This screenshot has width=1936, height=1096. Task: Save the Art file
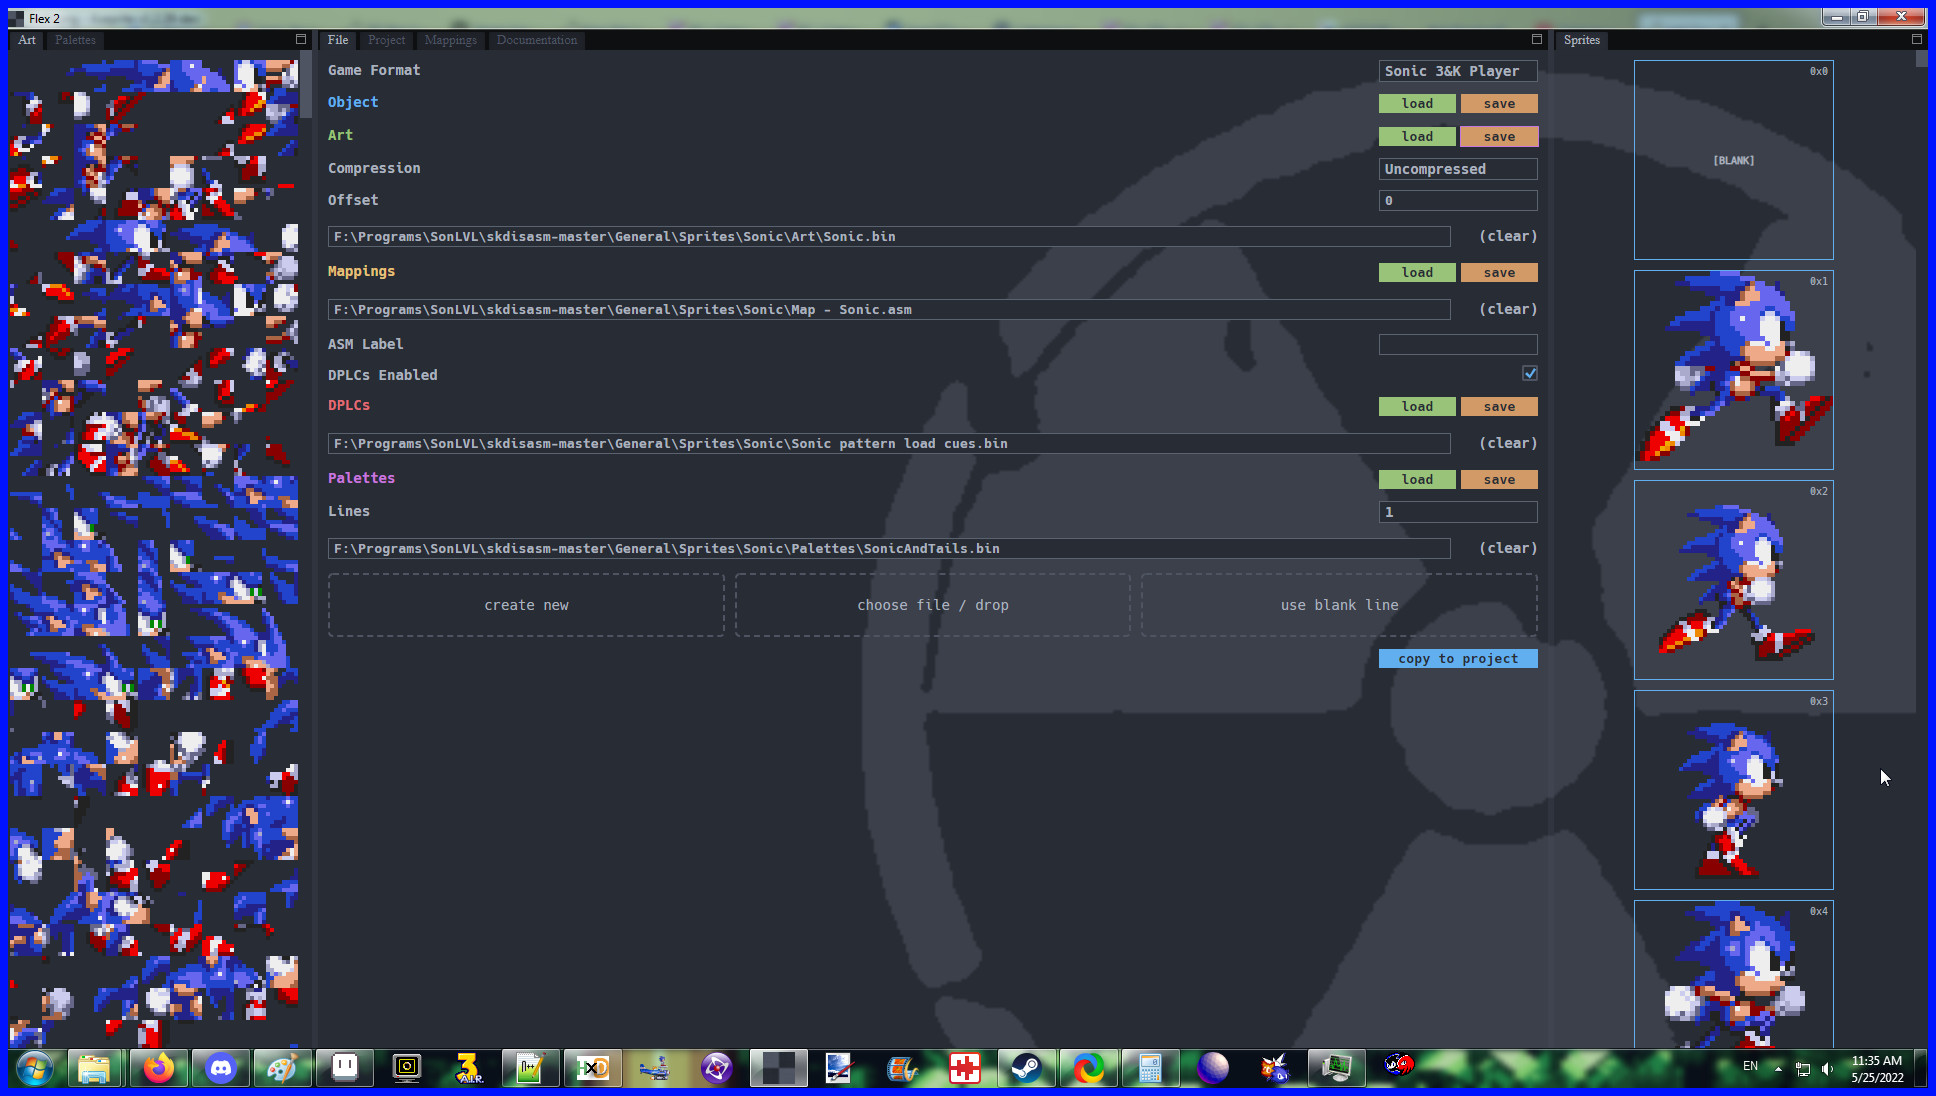[x=1499, y=136]
